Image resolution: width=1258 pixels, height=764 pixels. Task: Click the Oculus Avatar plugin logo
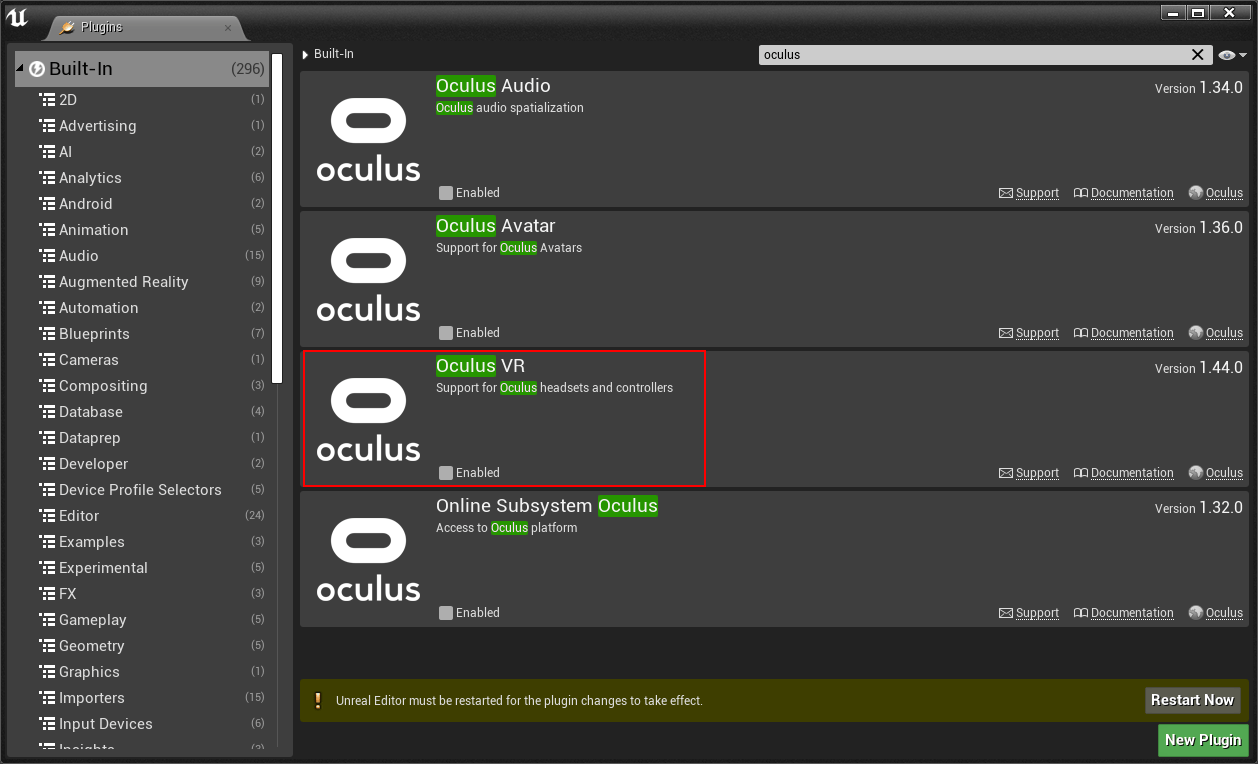tap(369, 279)
